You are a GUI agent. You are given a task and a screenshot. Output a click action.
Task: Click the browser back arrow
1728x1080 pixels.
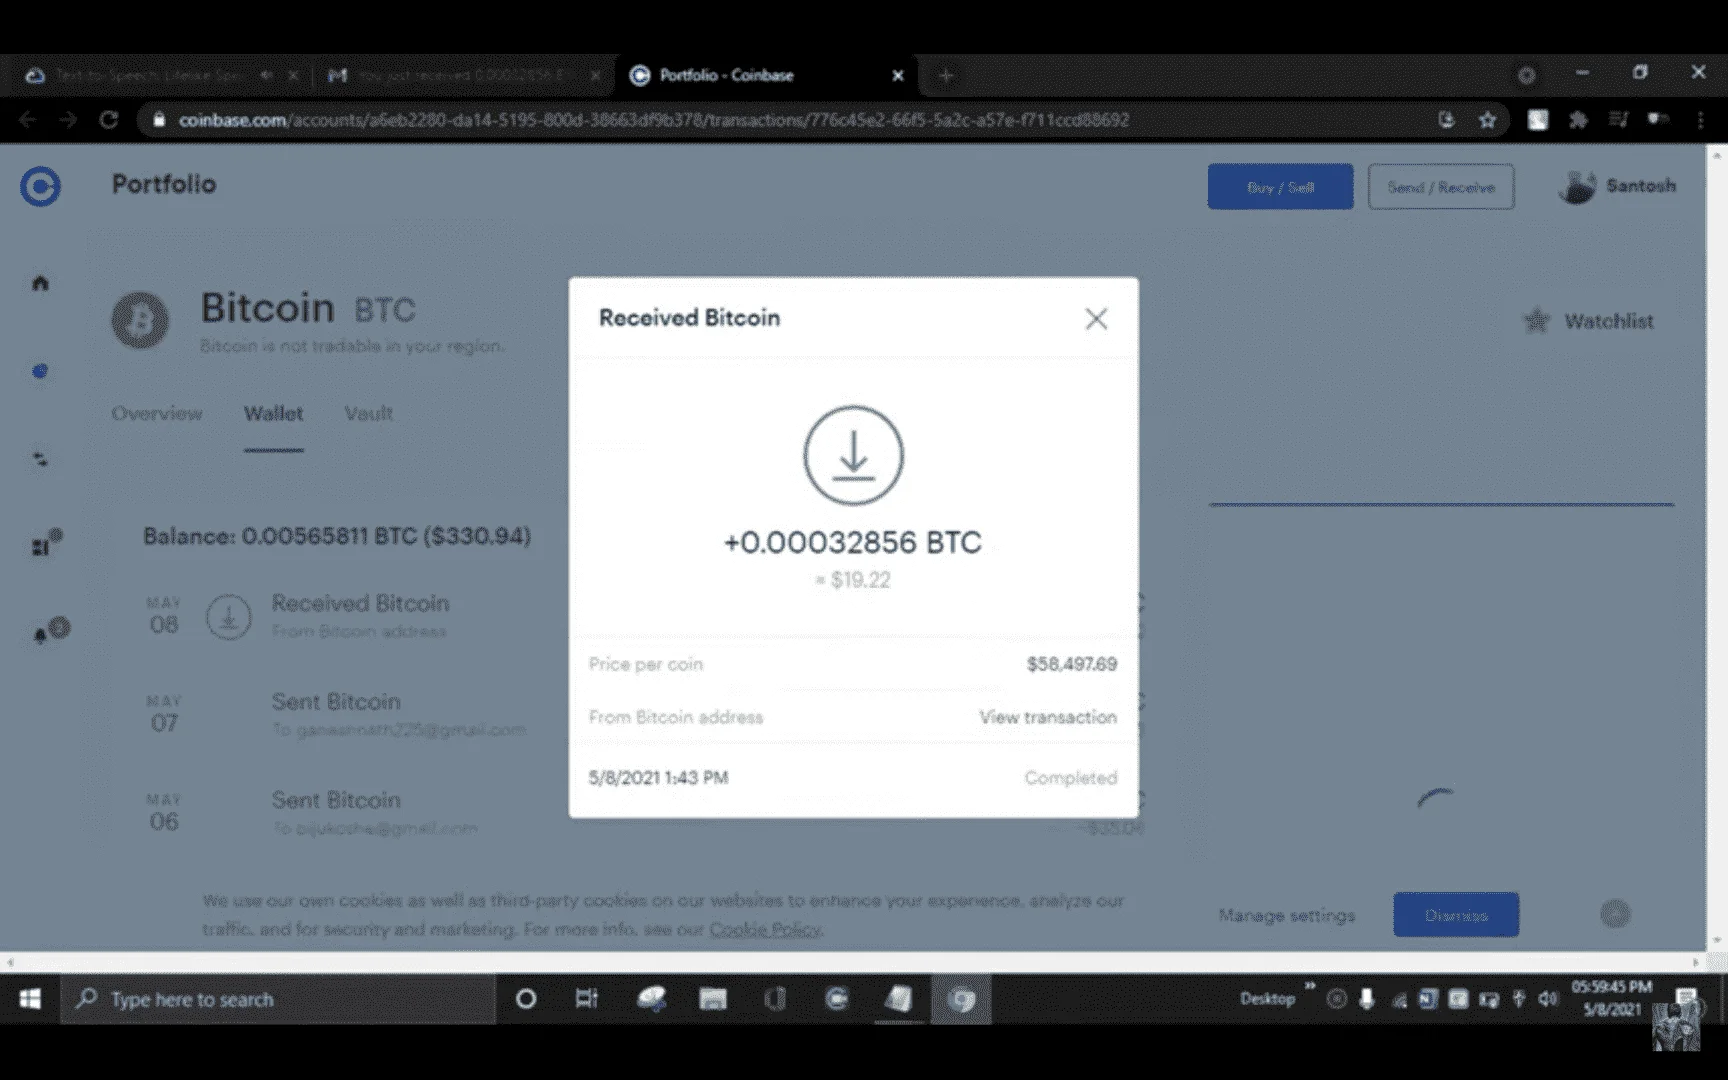[x=27, y=120]
